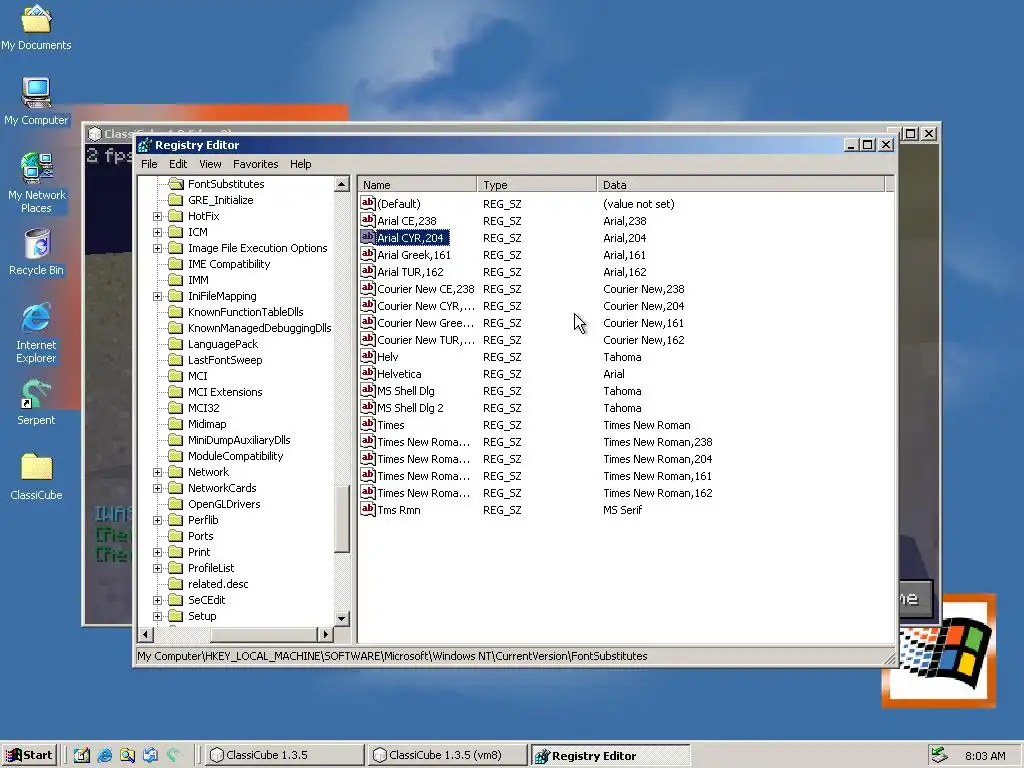Click the string value icon for MS Shell Dlg 2

368,408
